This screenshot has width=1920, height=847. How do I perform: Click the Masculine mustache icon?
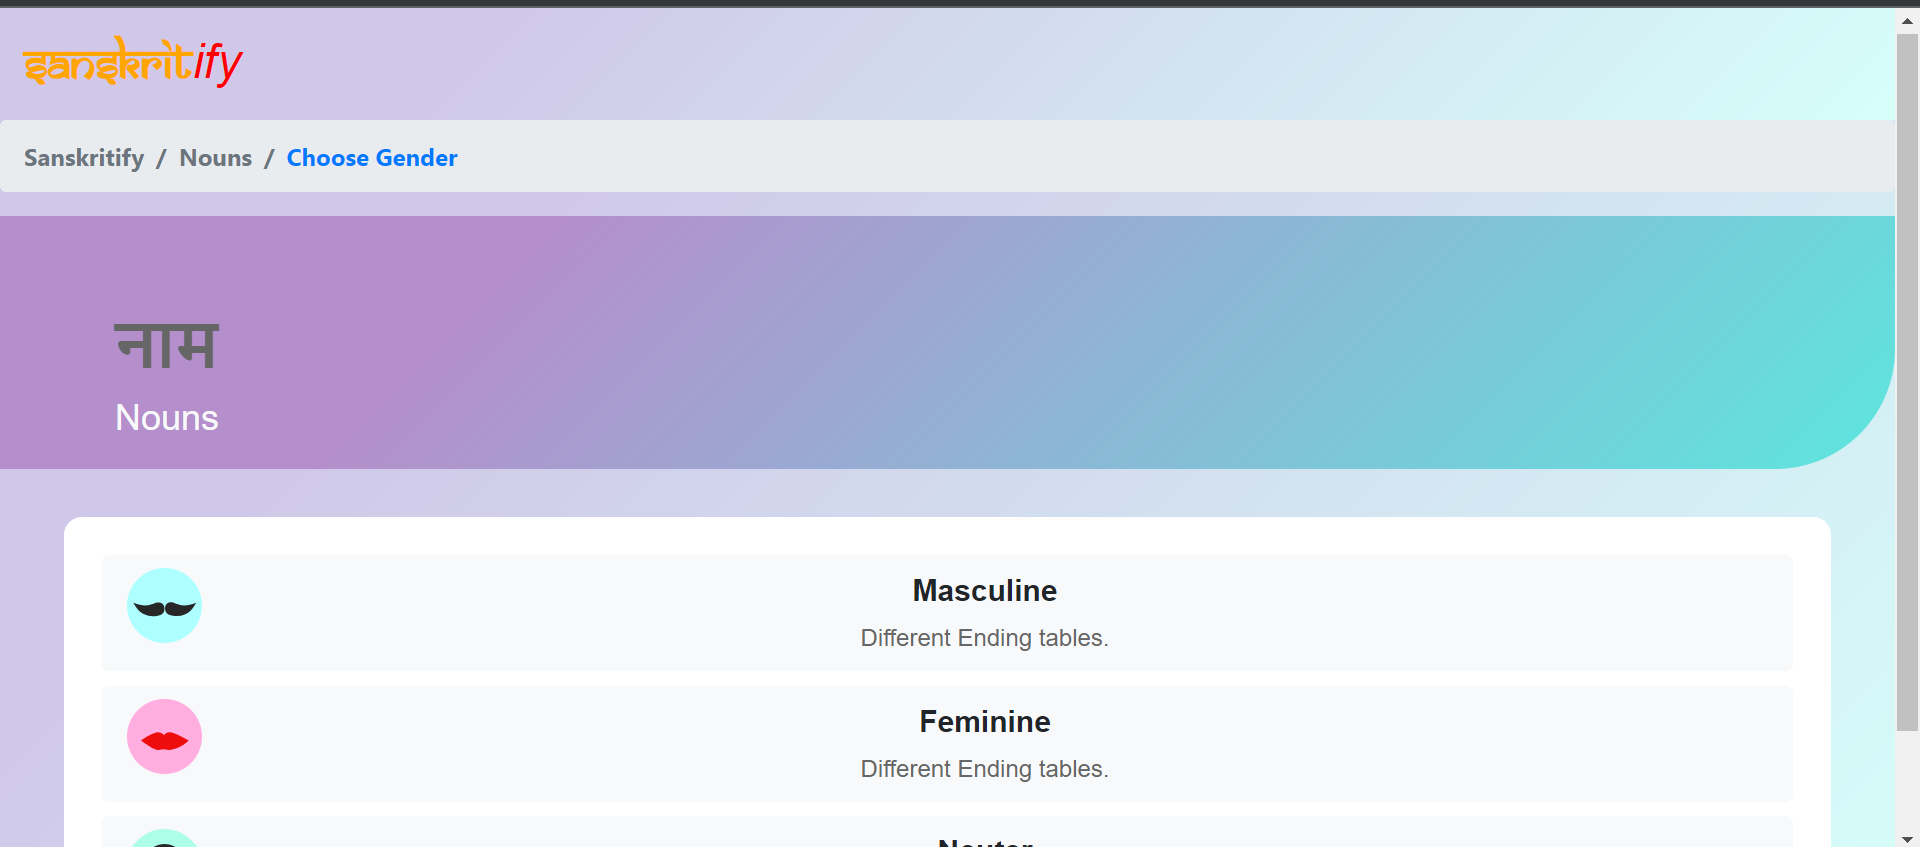click(x=164, y=606)
